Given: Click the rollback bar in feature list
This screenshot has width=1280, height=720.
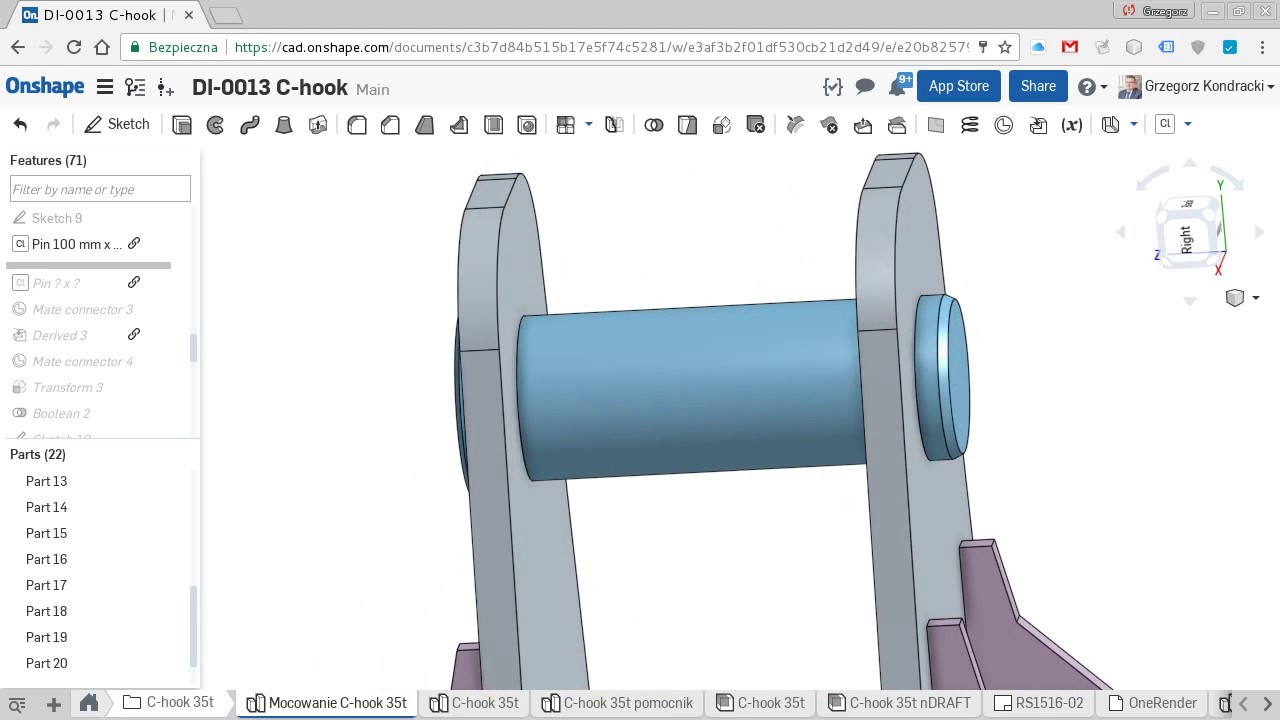Looking at the screenshot, I should 89,265.
